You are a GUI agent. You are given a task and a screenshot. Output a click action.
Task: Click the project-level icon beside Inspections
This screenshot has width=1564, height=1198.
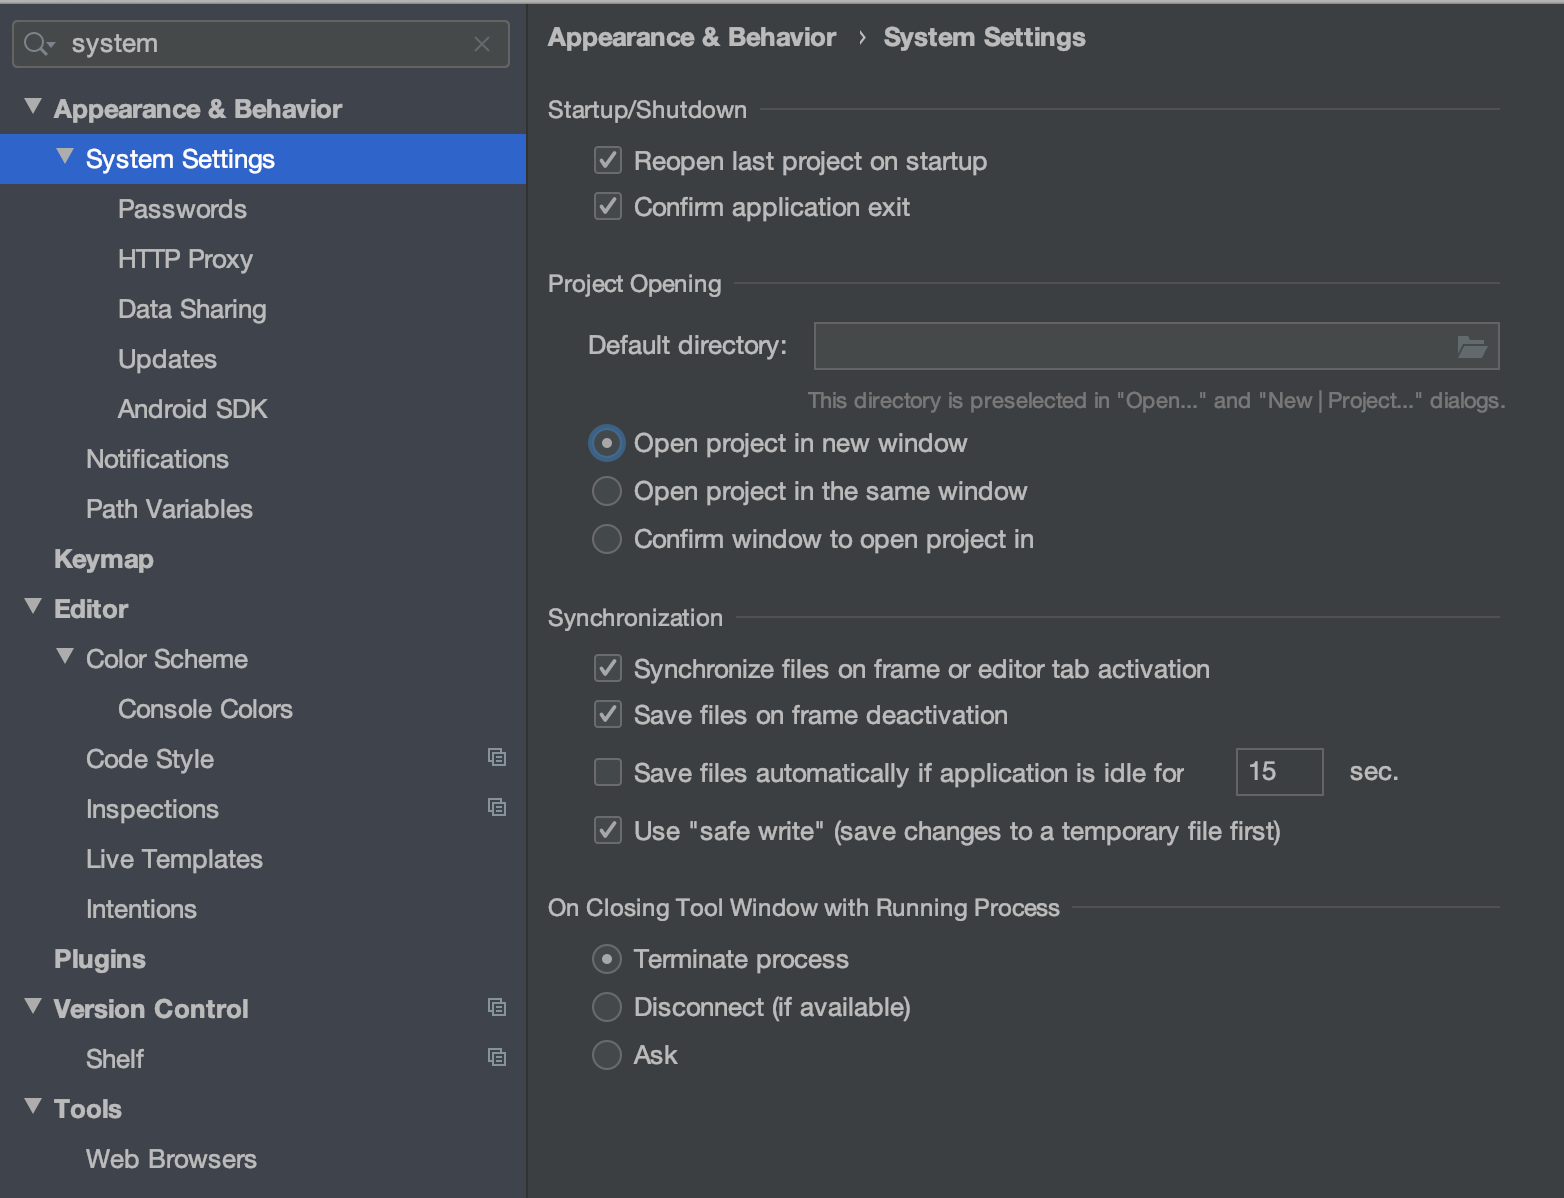click(497, 807)
